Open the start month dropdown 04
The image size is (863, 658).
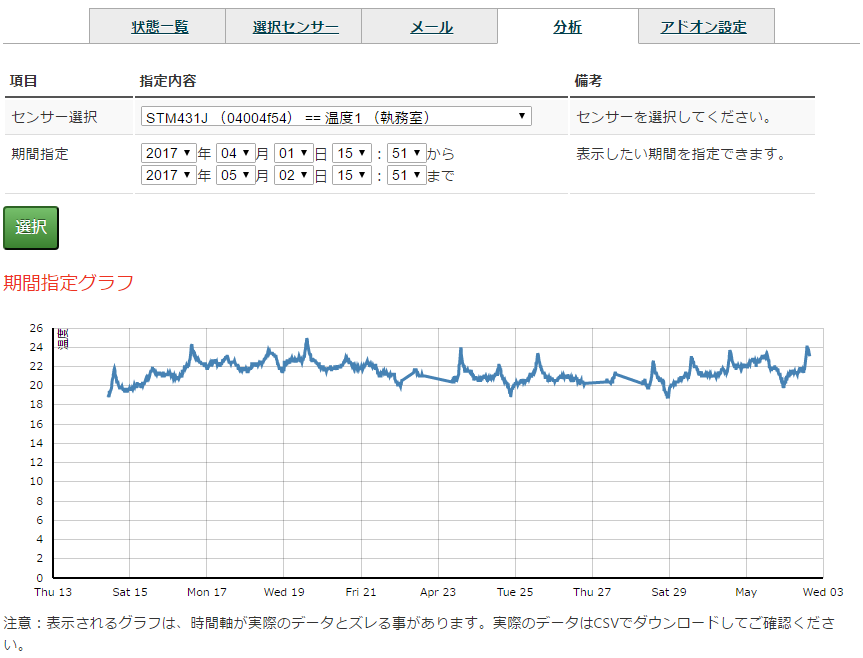tap(235, 153)
